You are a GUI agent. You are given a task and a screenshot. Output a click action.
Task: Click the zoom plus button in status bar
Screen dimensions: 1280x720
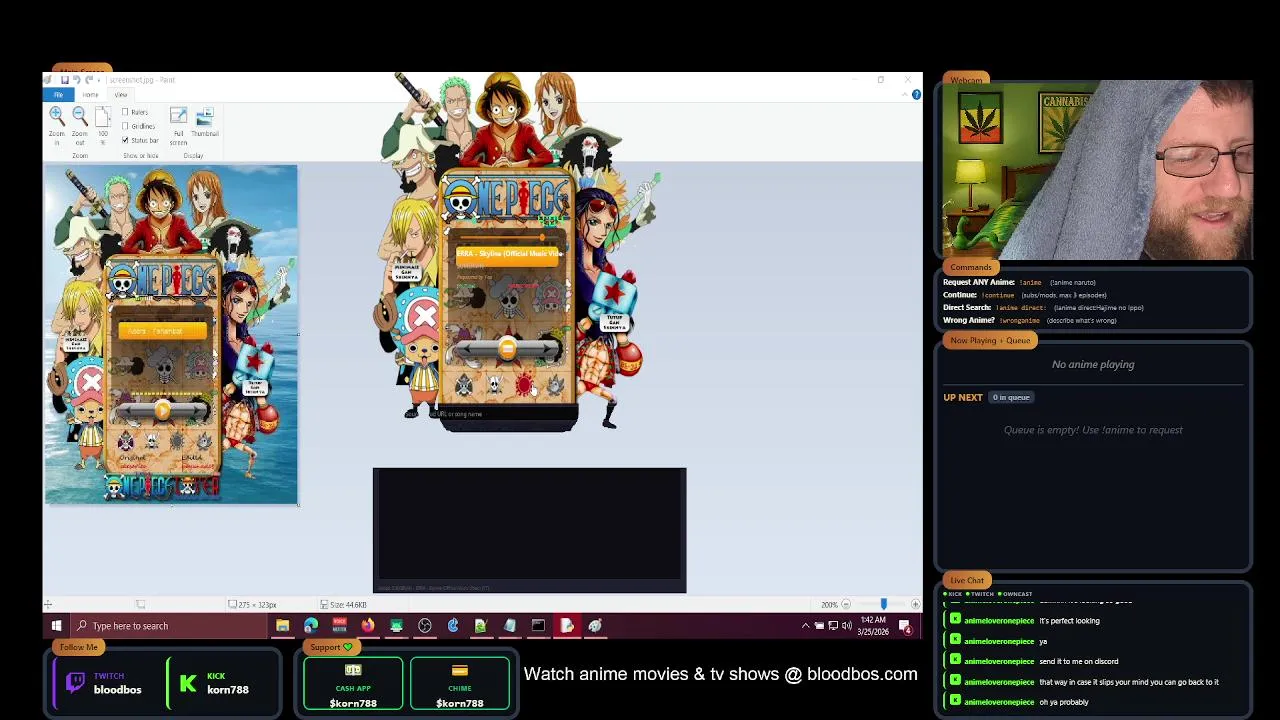(915, 604)
